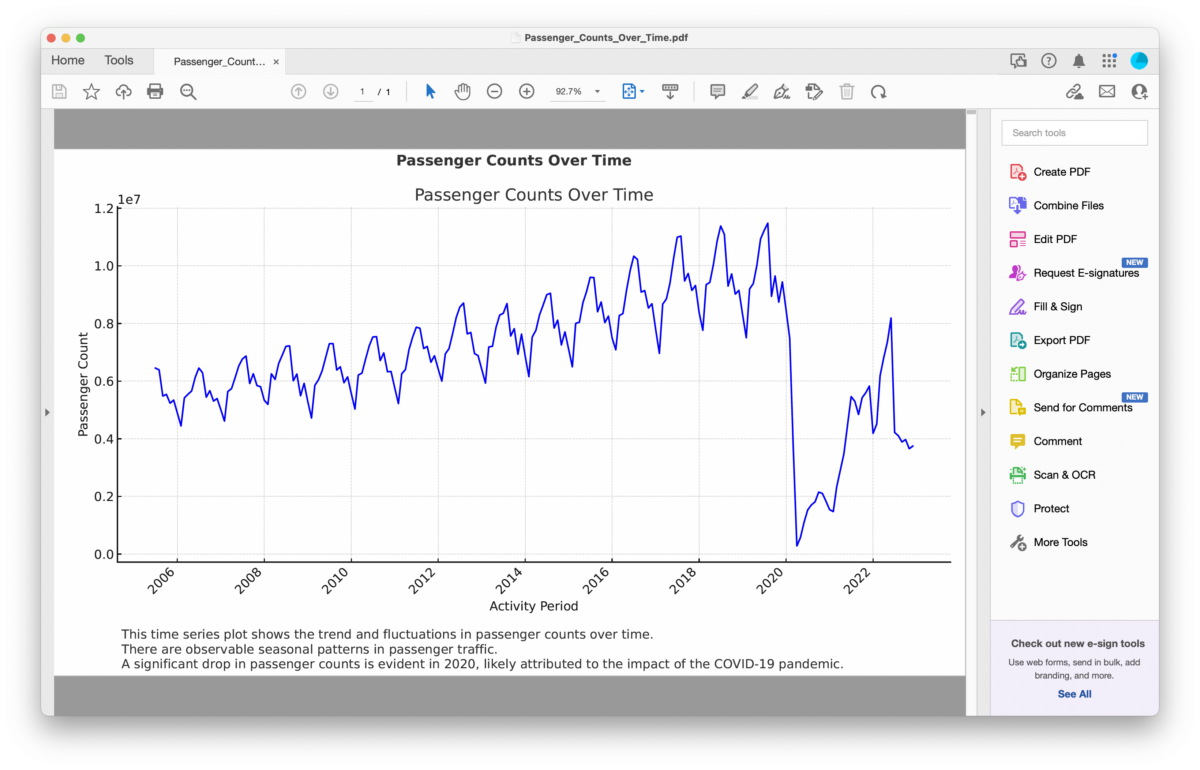The image size is (1200, 770).
Task: Open the zoom level dropdown
Action: [577, 91]
